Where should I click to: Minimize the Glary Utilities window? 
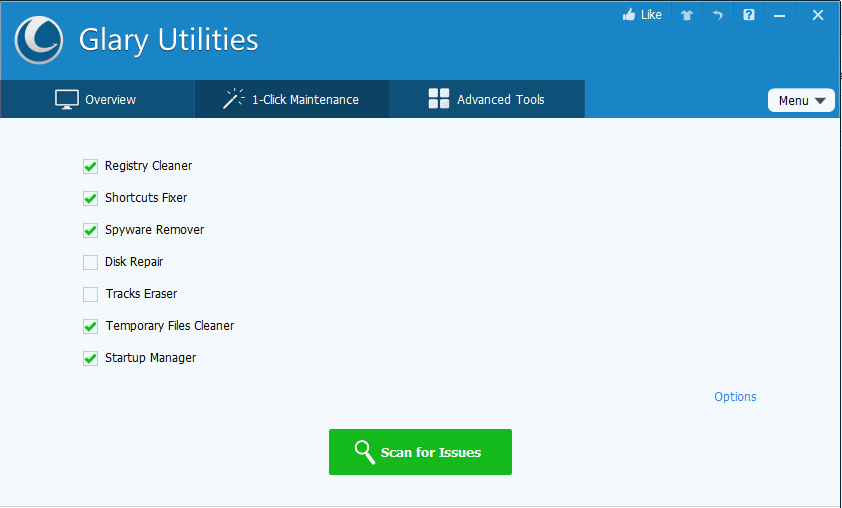[779, 16]
